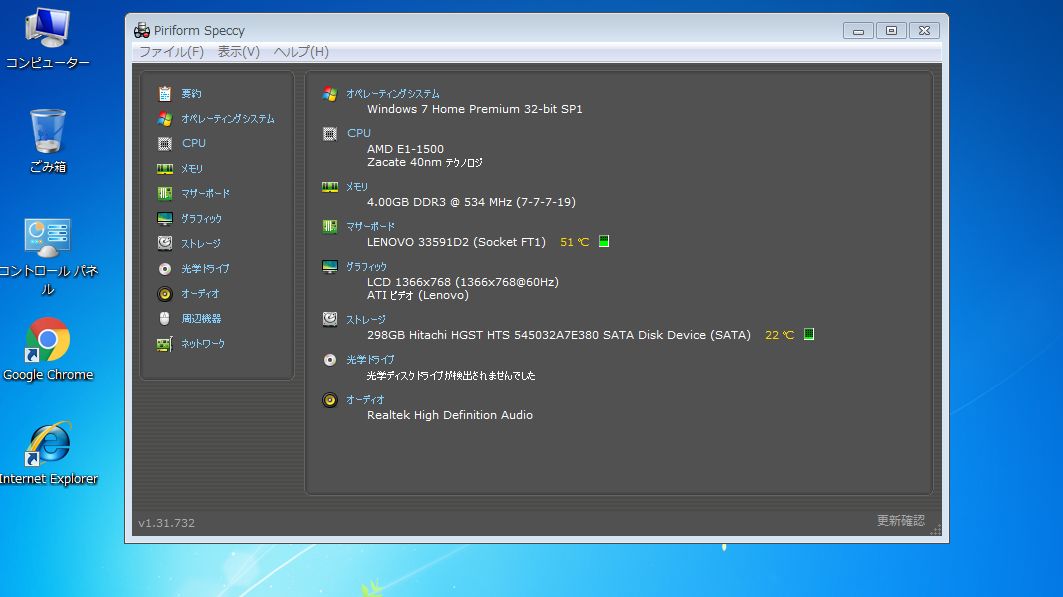The image size is (1063, 597).
Task: Click the 51 ℃ motherboard temperature value
Action: (574, 242)
